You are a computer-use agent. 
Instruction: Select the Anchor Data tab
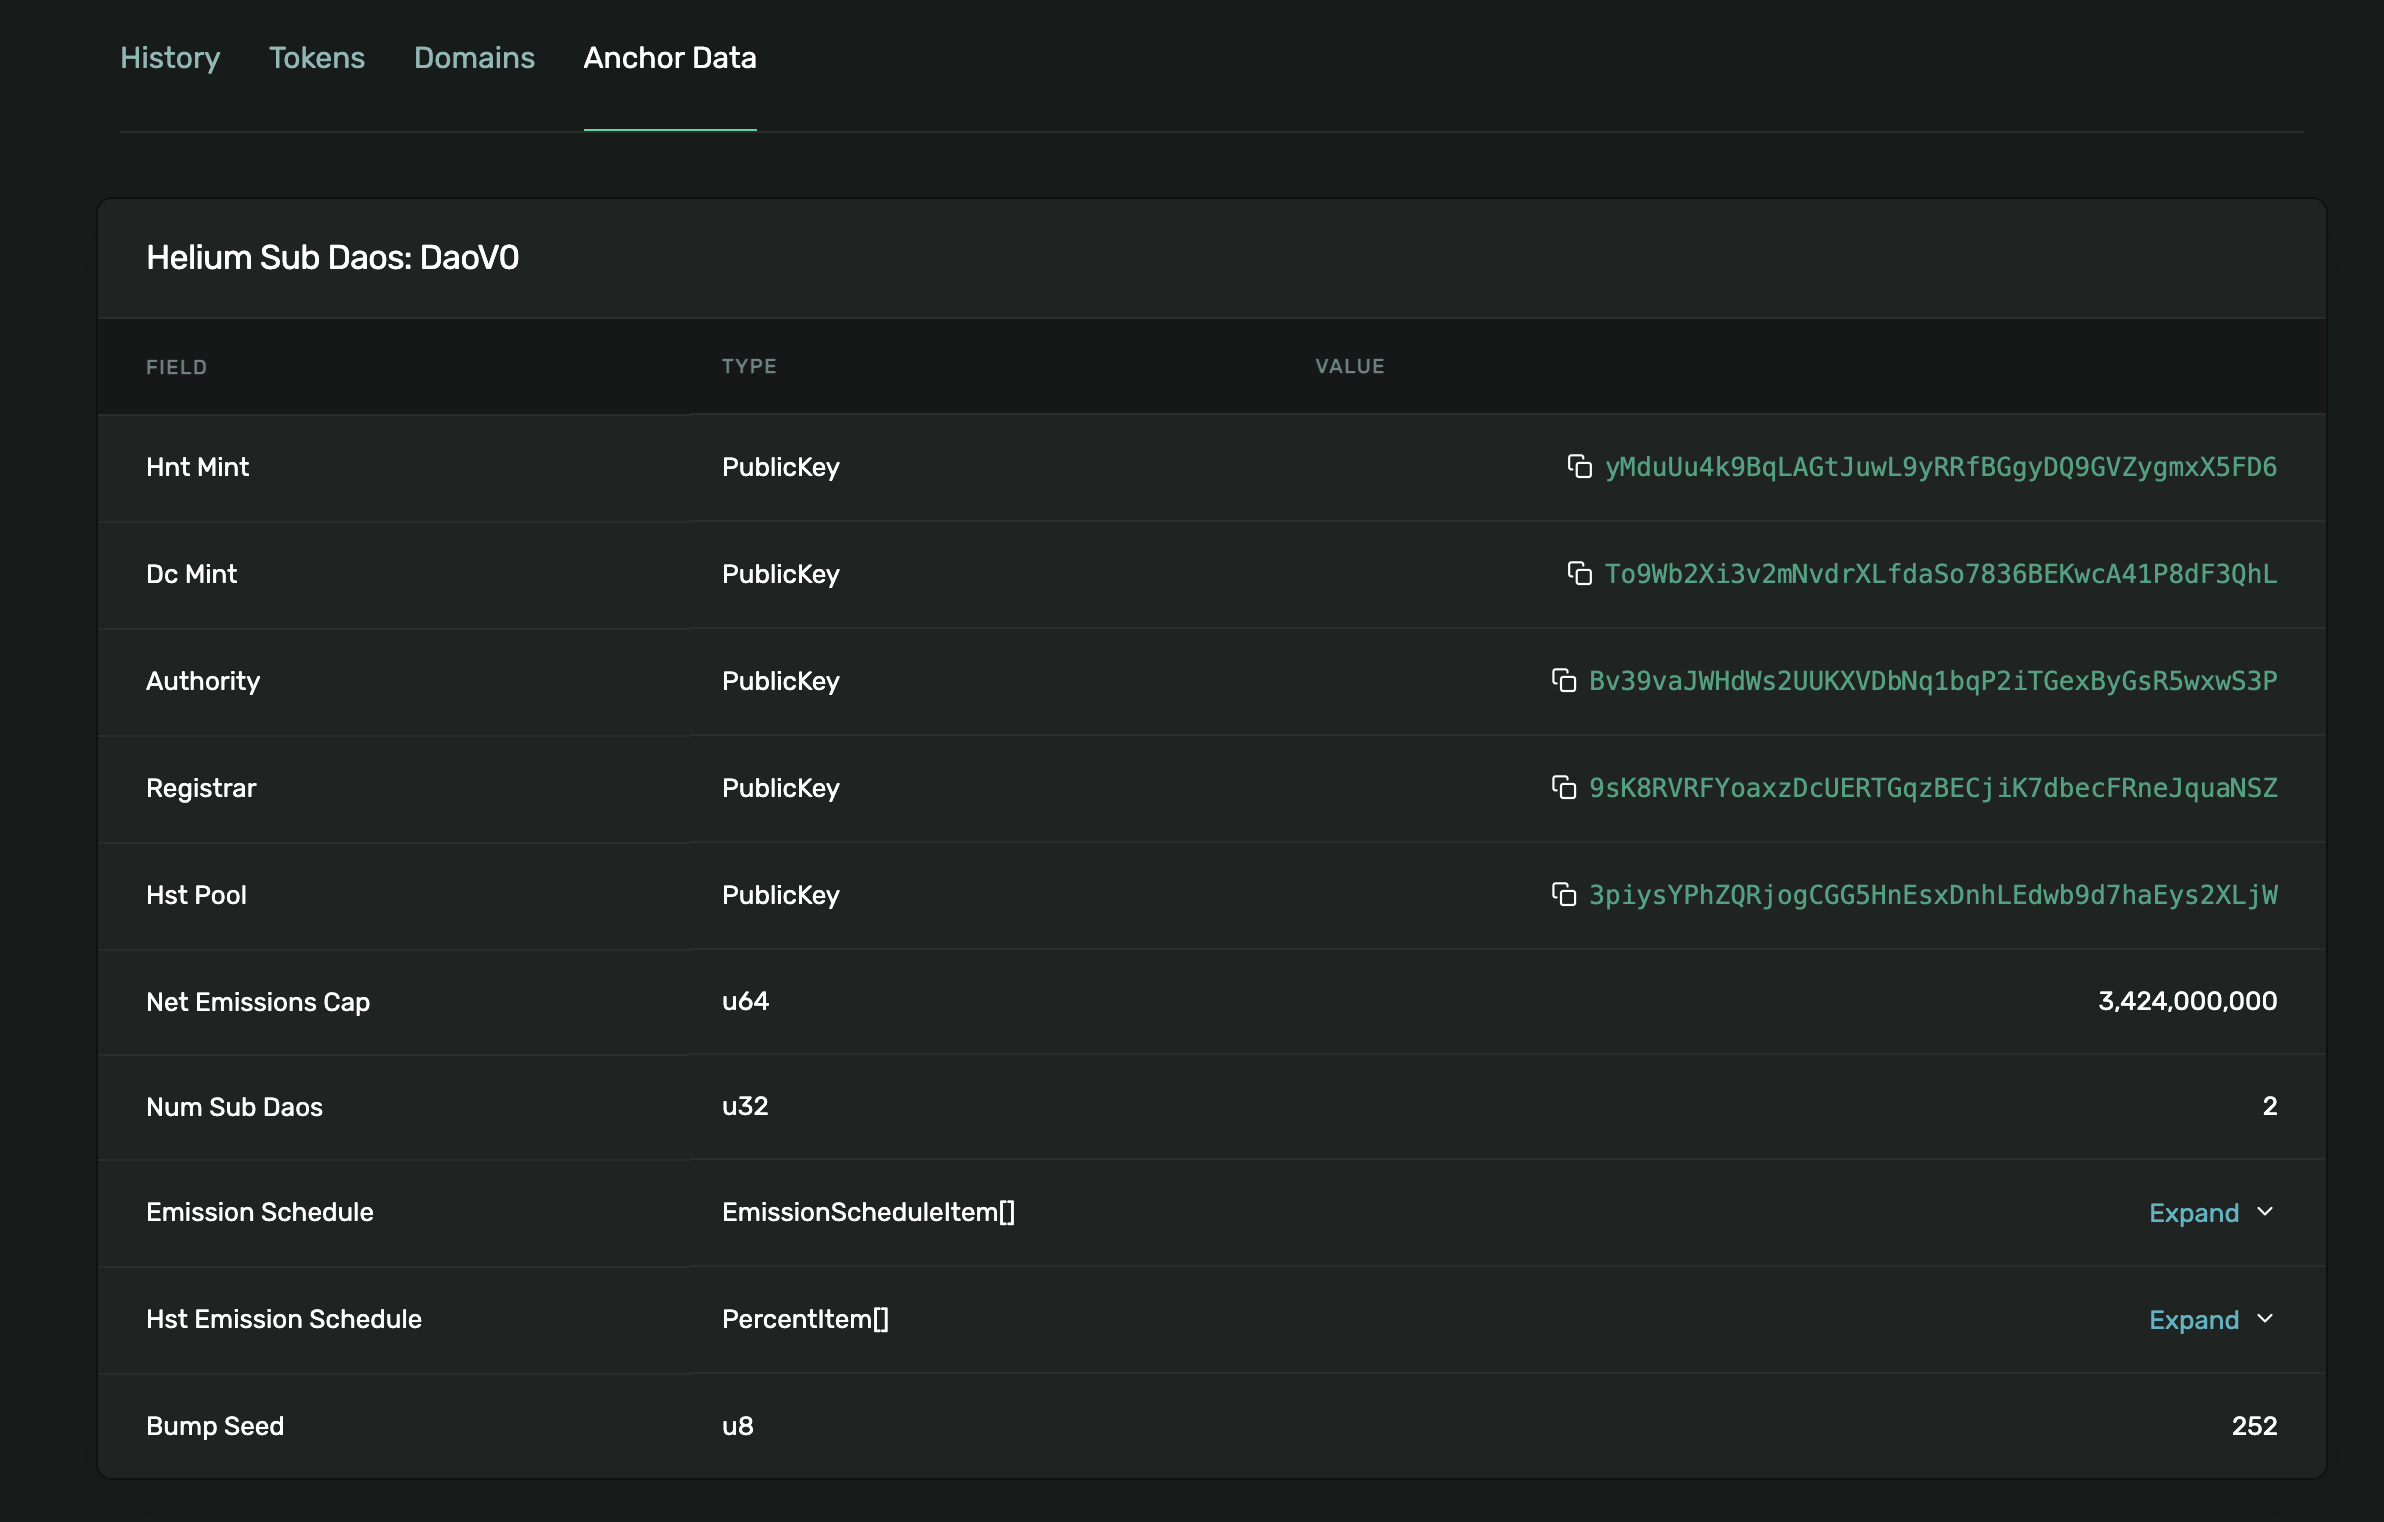point(670,58)
